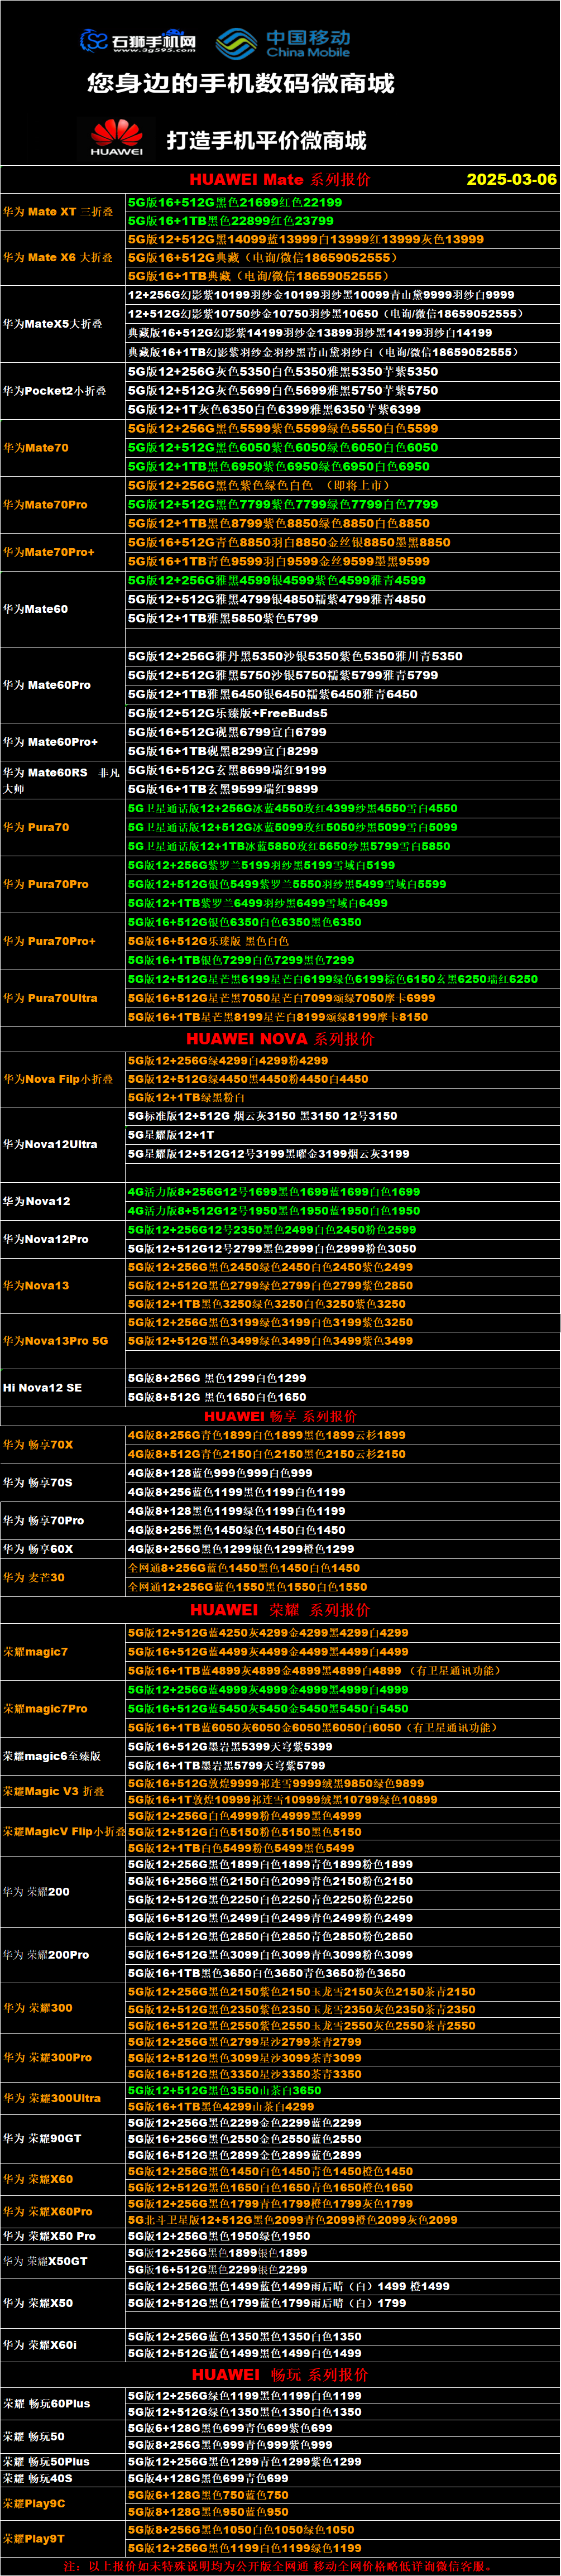Select the row 5G版12+512G乐臻版+FreeBuds5

[x=342, y=713]
